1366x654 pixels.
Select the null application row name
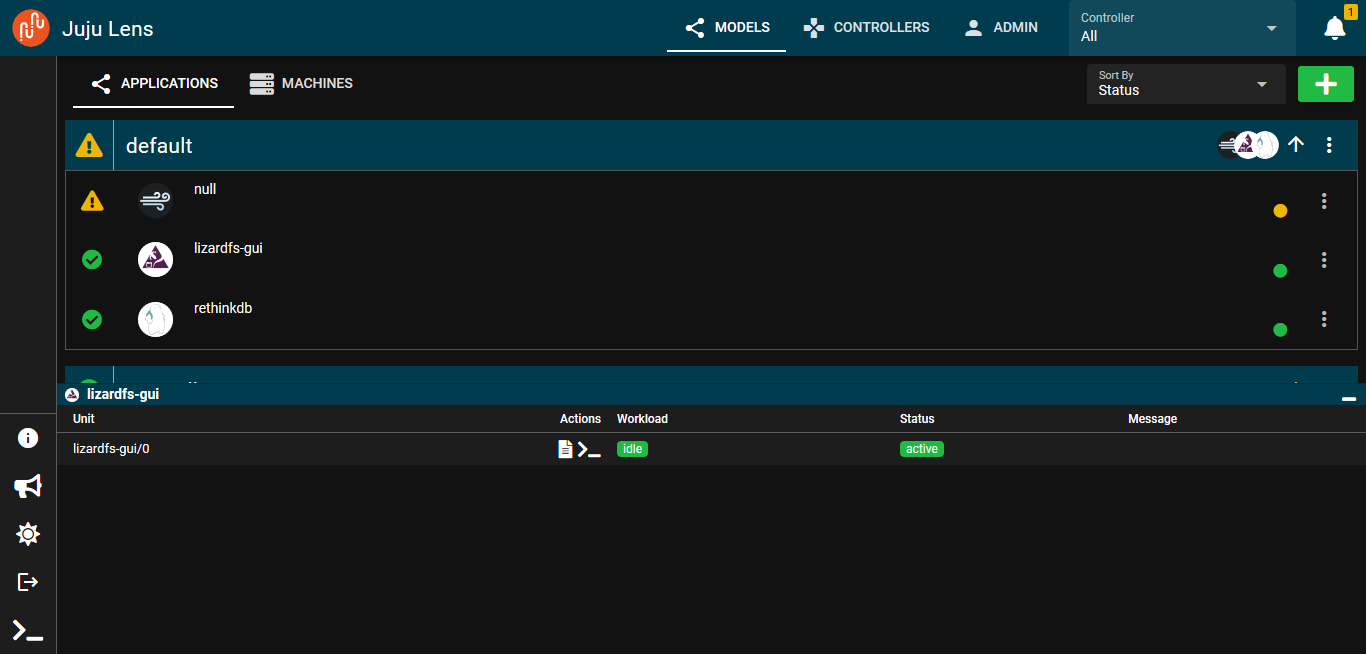(205, 189)
